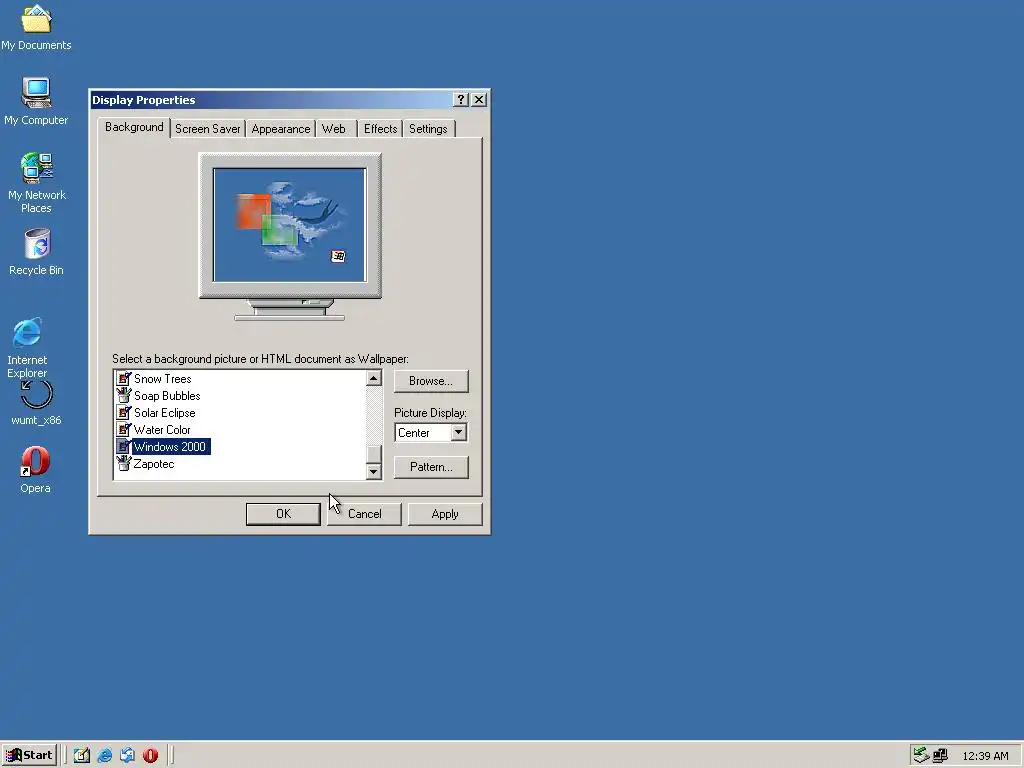Confirm with the OK button
The width and height of the screenshot is (1024, 768).
[283, 514]
